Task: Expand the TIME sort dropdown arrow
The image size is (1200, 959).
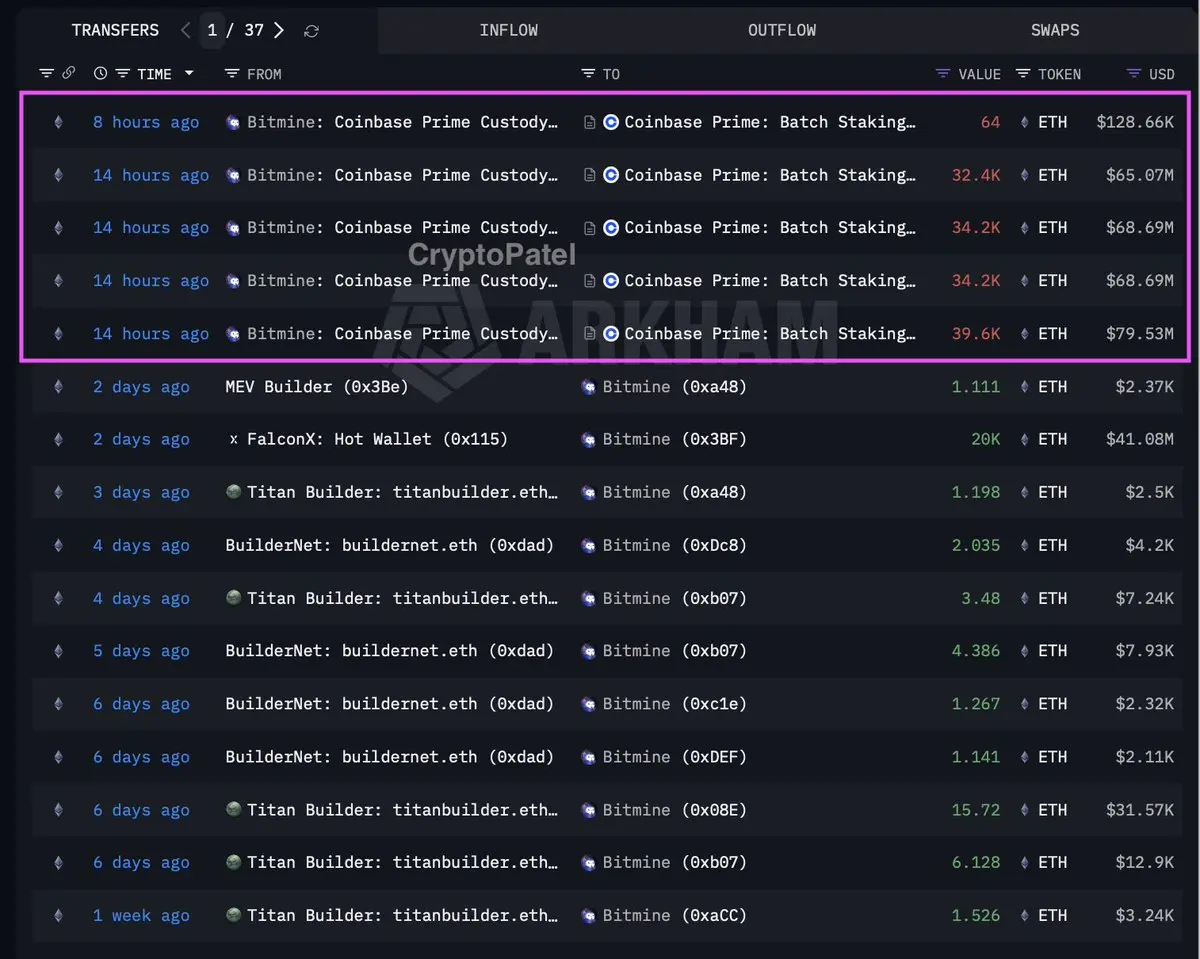Action: [x=189, y=74]
